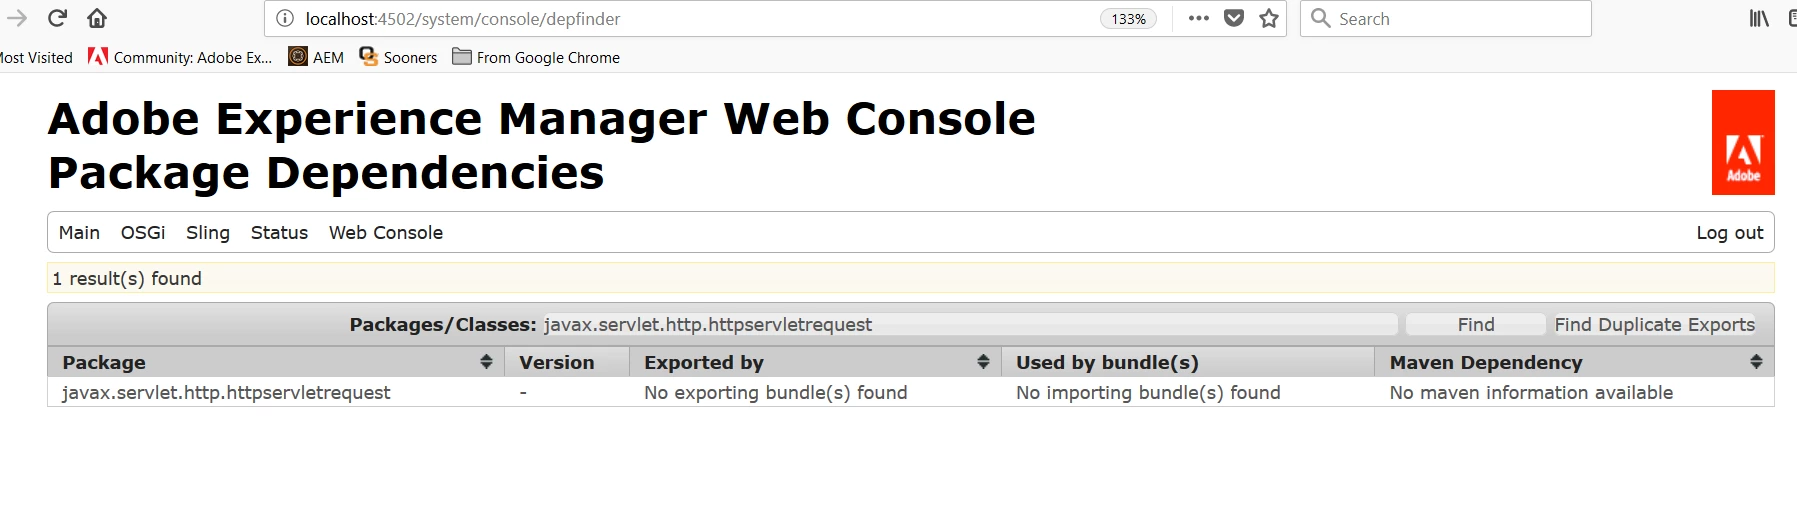Click the Adobe logo
The image size is (1797, 512).
pos(1743,142)
